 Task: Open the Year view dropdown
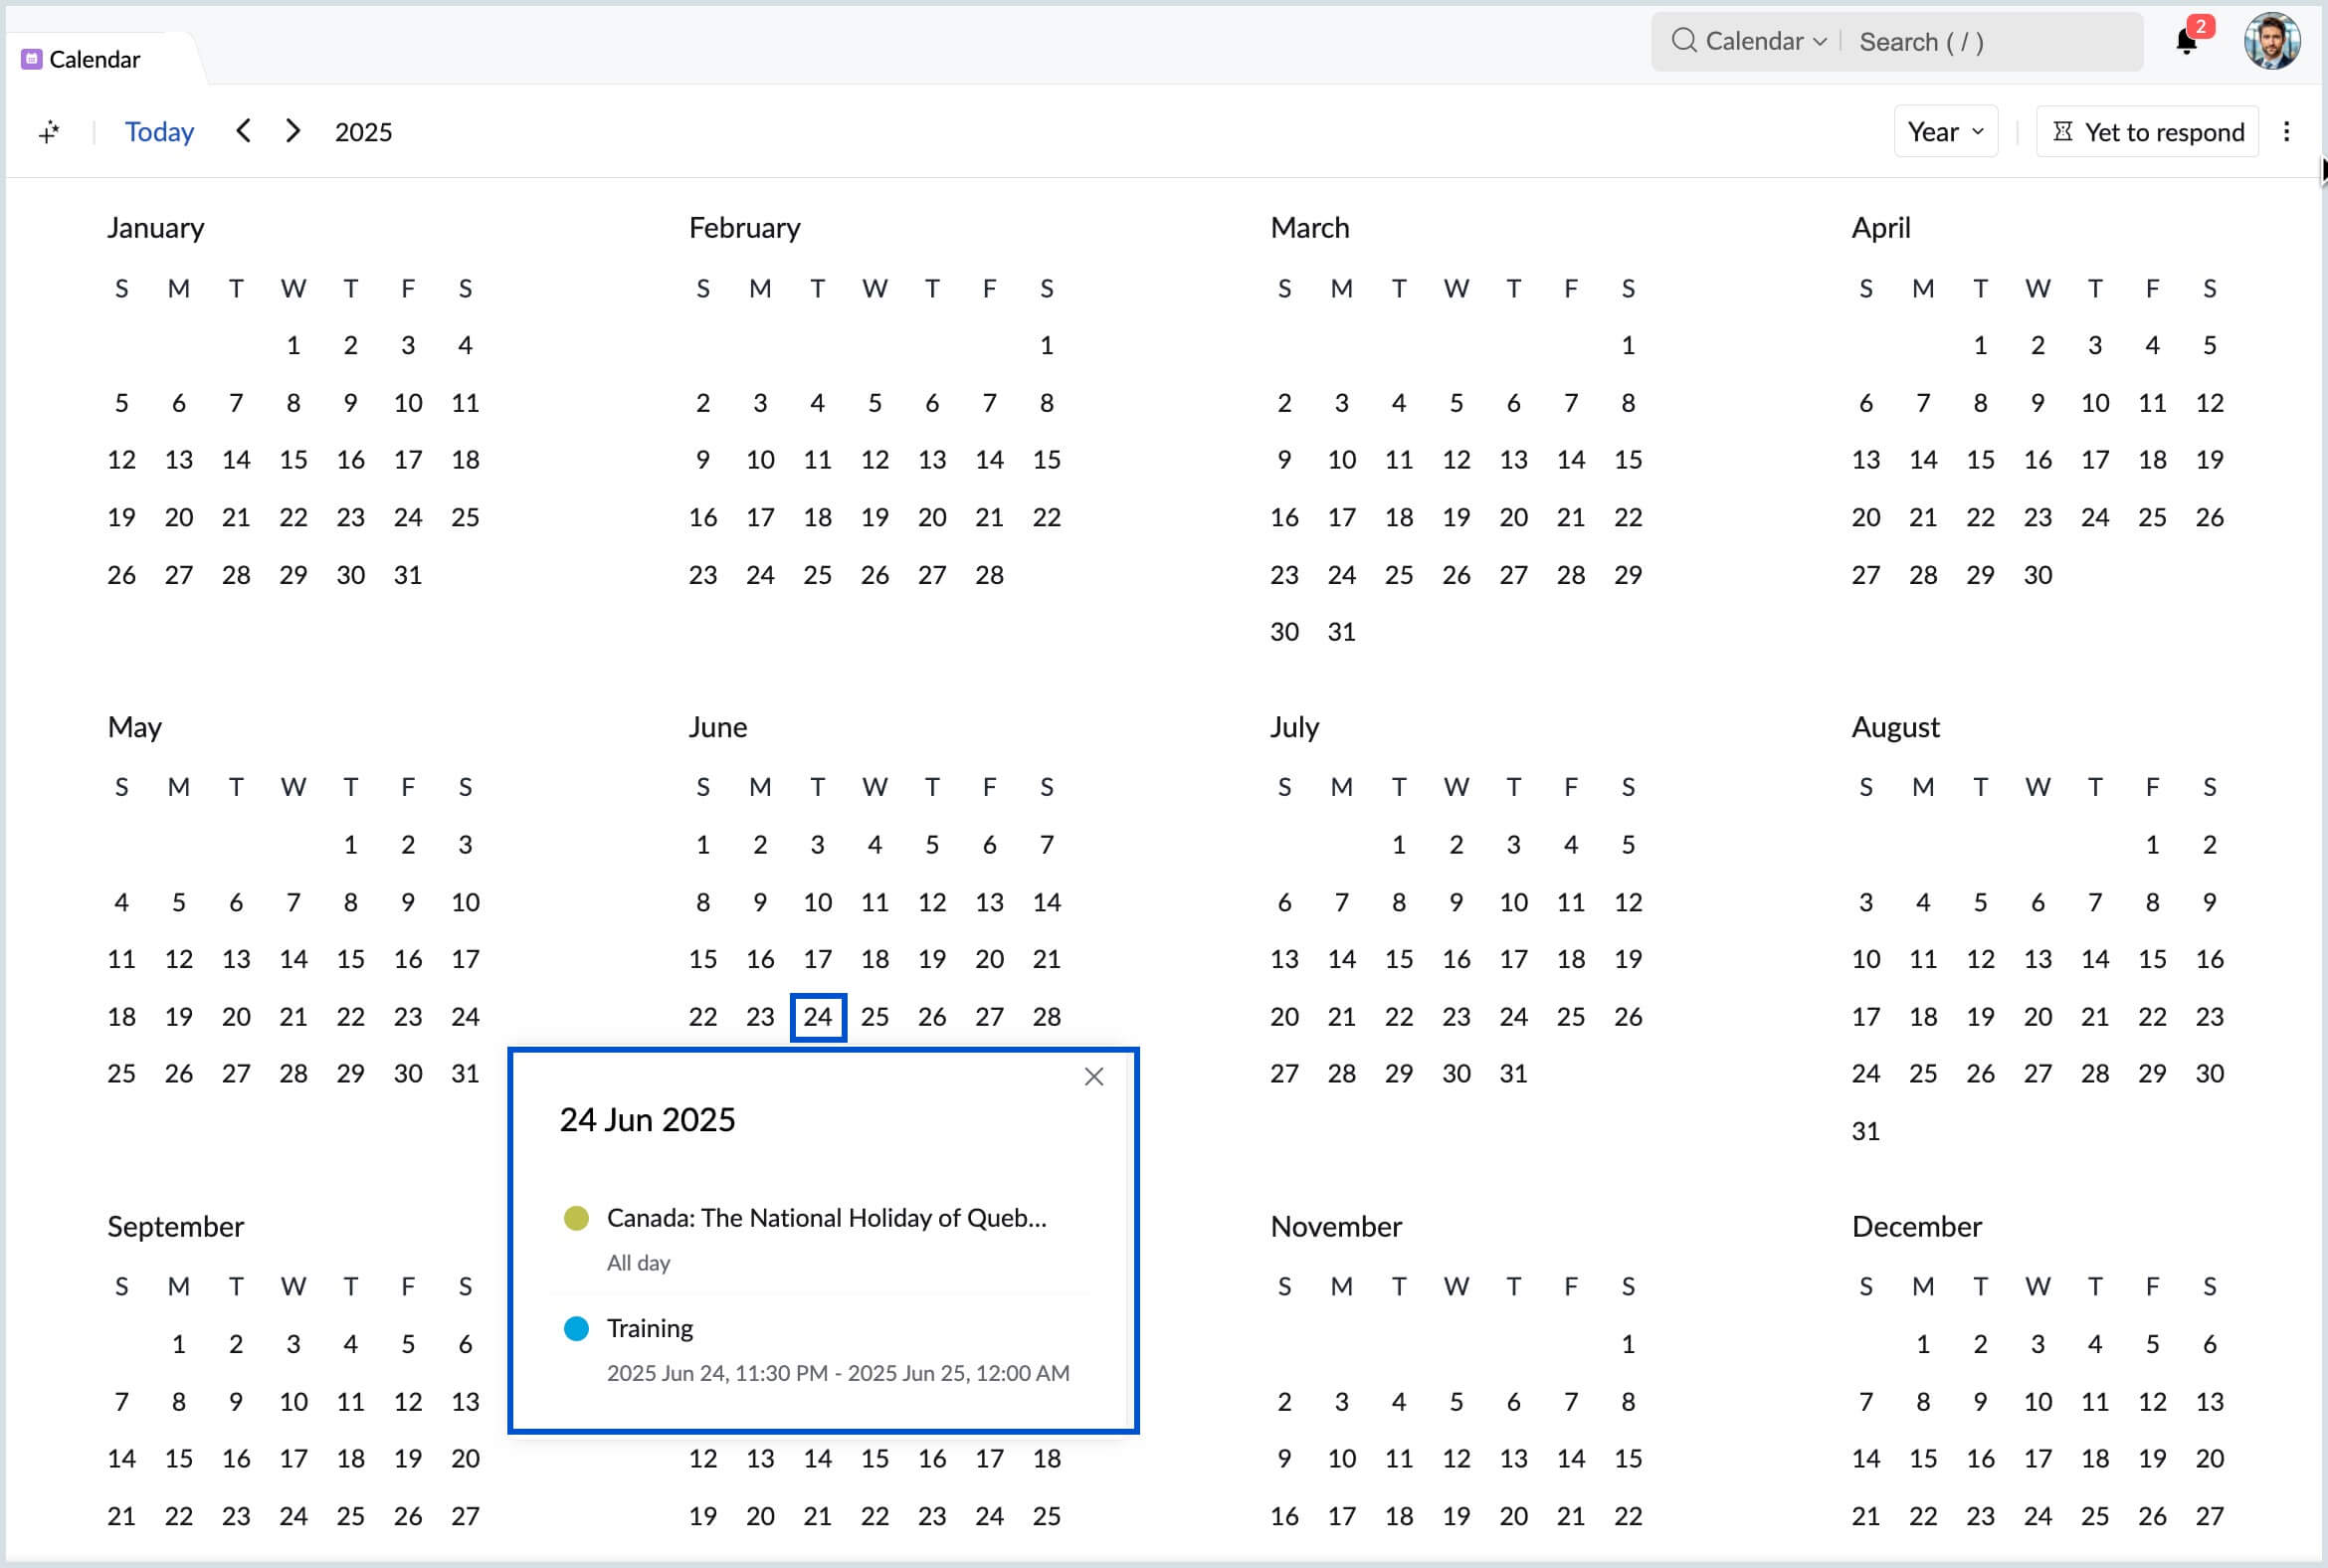1943,130
